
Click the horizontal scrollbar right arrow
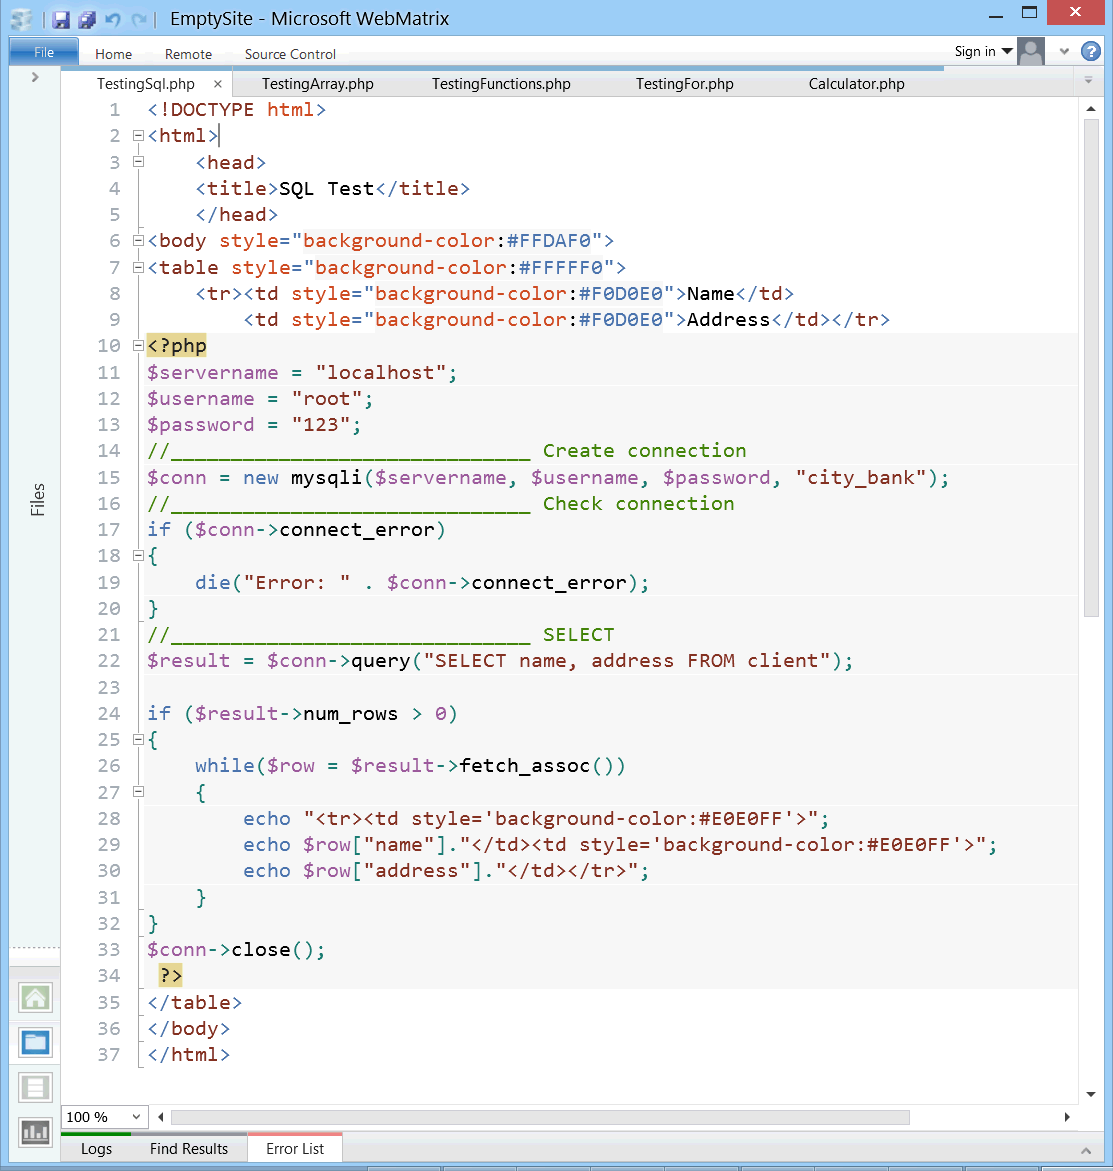coord(1067,1117)
